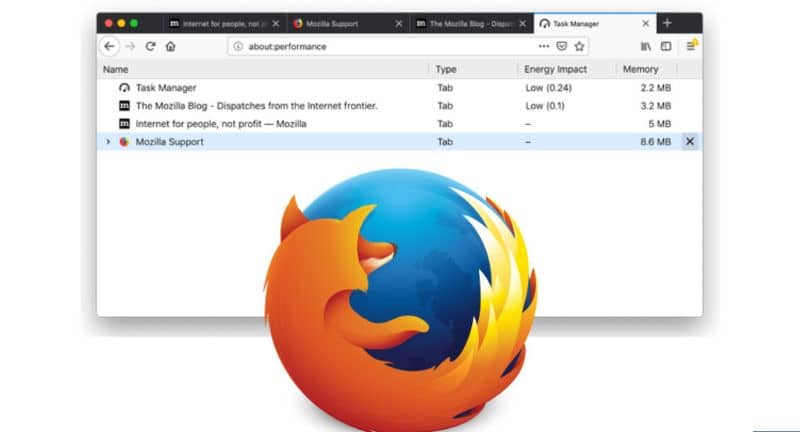Select the Task Manager tab
Screen dimensions: 800x432
click(x=595, y=23)
